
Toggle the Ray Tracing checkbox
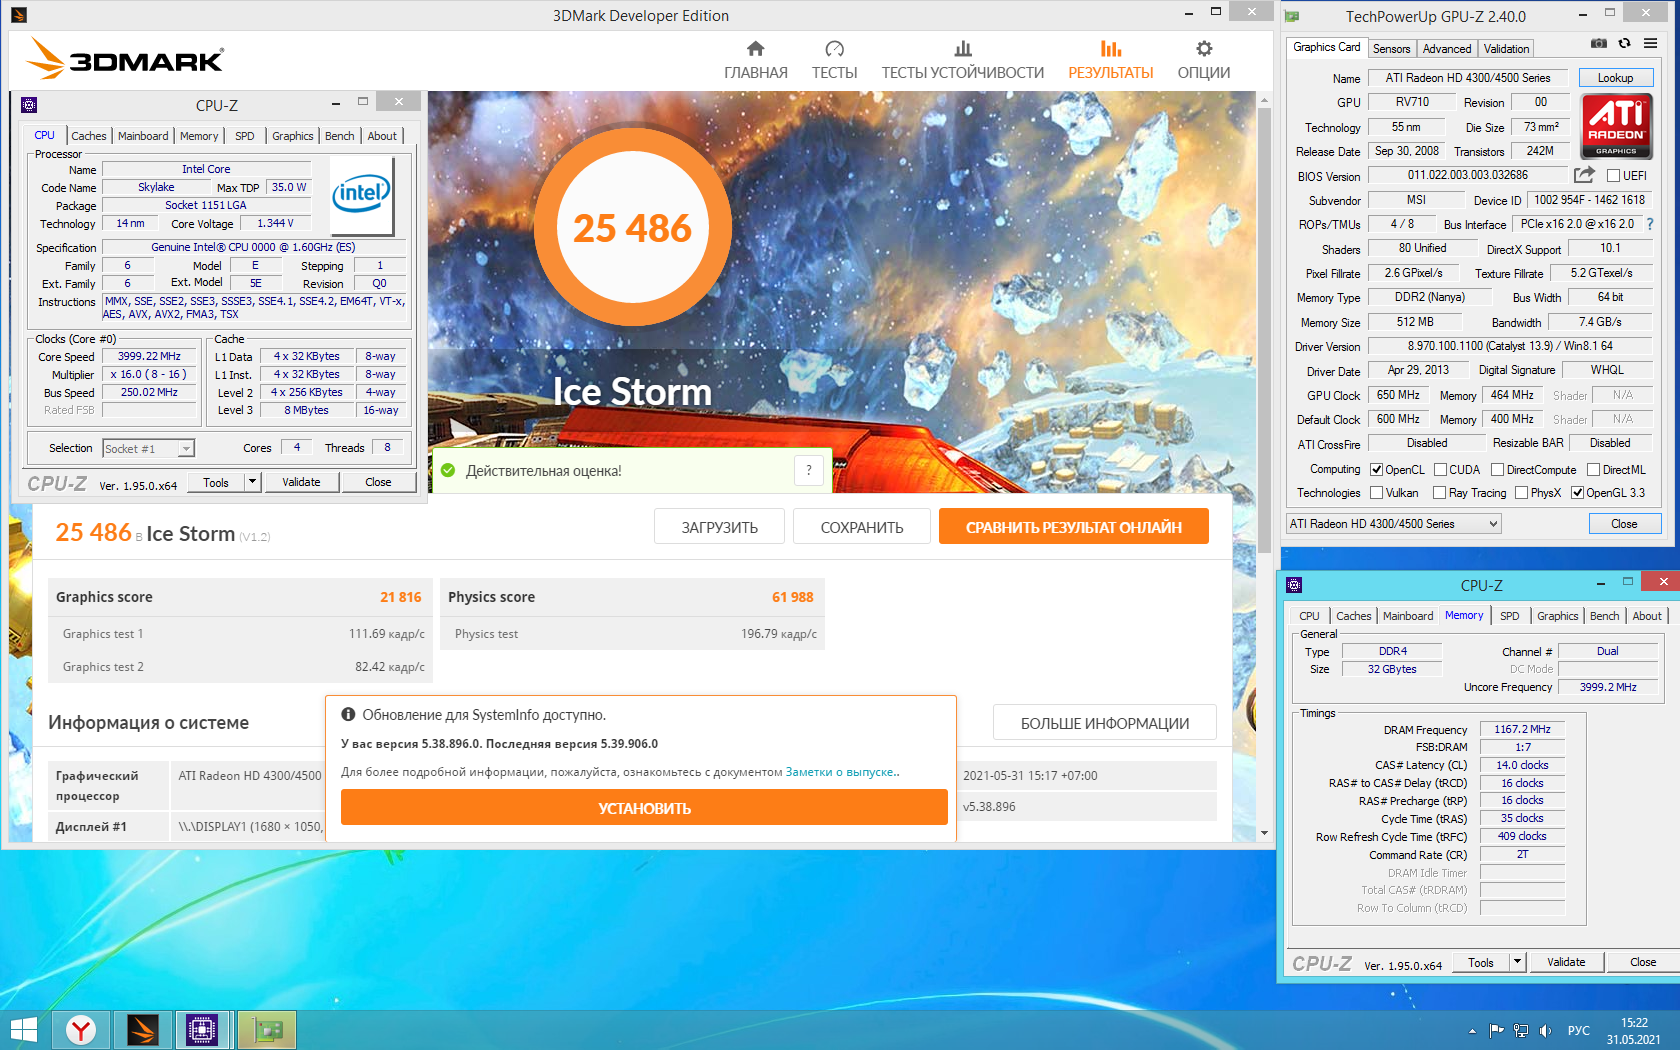1439,493
